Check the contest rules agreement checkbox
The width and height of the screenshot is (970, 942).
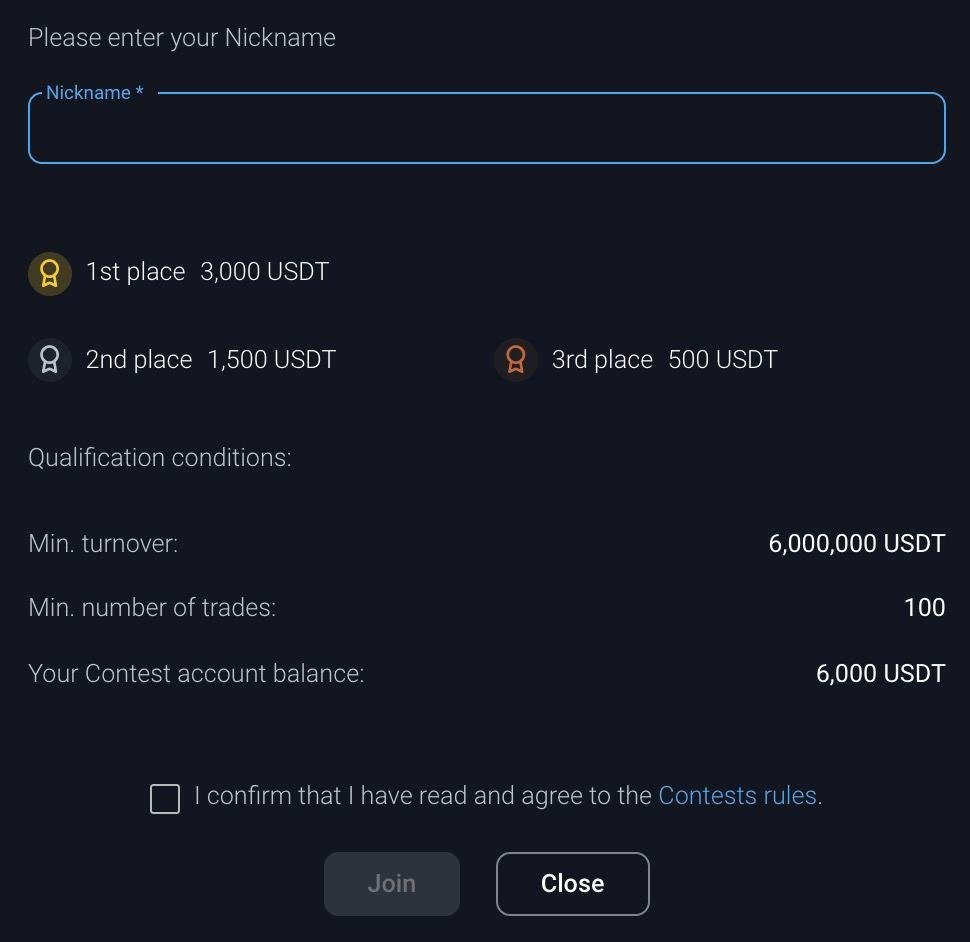click(165, 799)
